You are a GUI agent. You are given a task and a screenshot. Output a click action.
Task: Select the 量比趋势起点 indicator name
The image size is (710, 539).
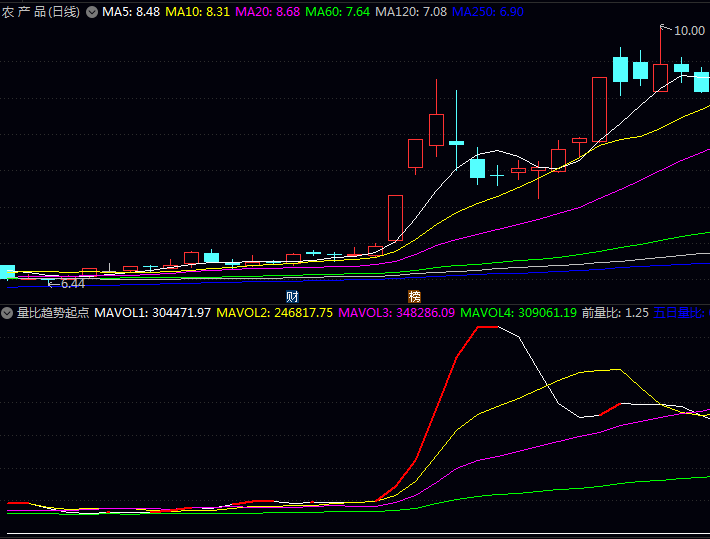52,313
